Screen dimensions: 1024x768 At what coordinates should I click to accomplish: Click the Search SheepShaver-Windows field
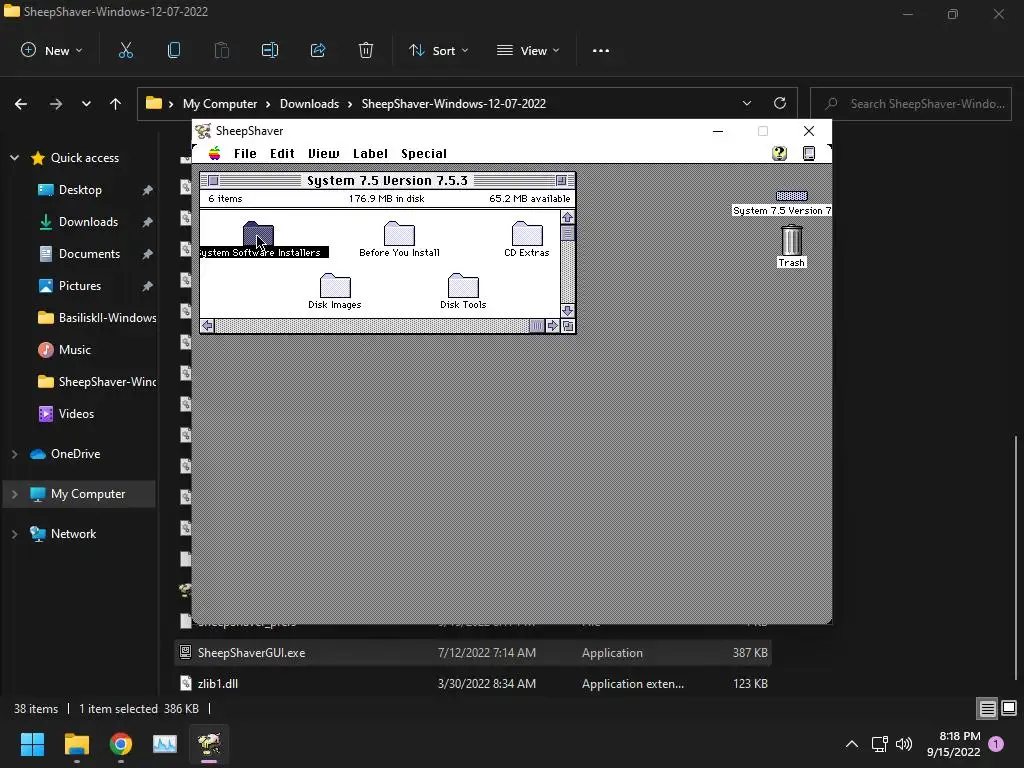tap(911, 104)
